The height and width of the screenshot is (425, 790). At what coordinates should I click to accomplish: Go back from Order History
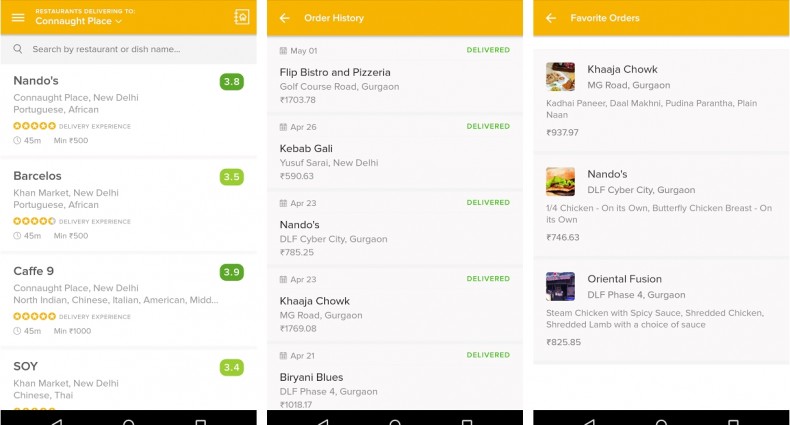click(285, 18)
